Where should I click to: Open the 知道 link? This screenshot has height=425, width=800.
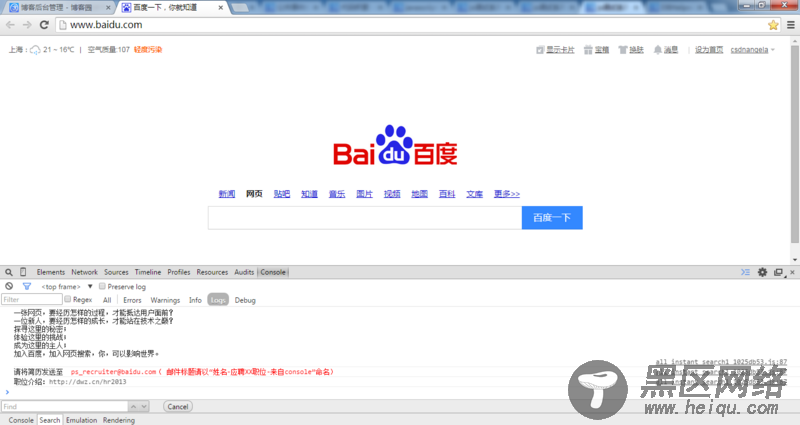(309, 194)
